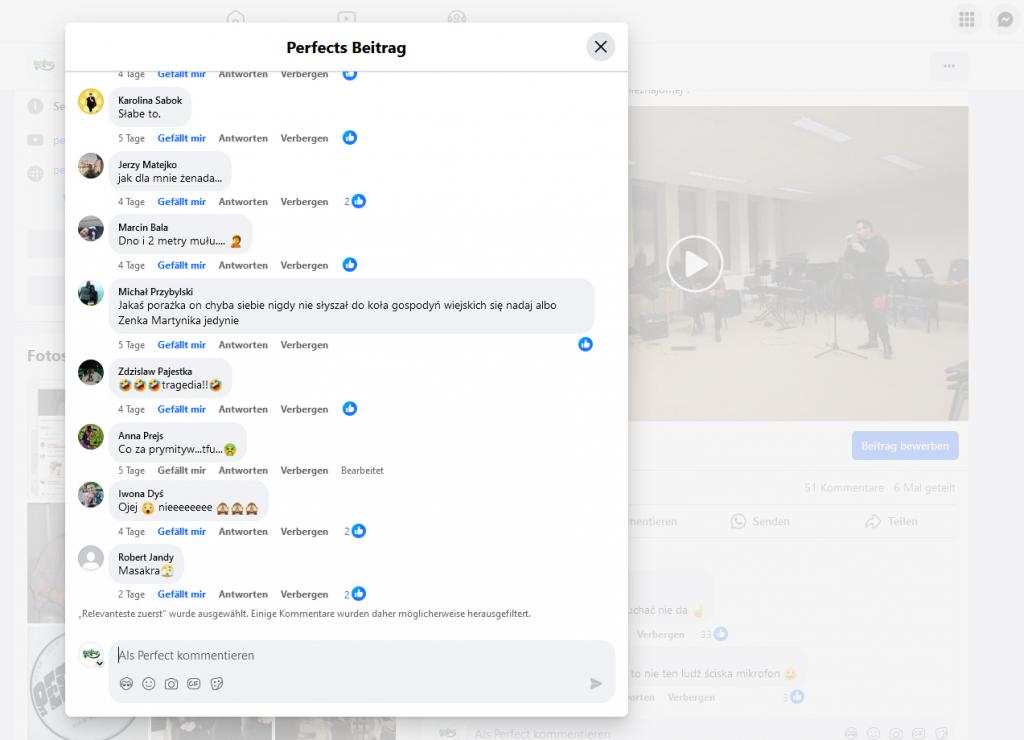The image size is (1024, 740).
Task: Open Michał Przybylski's profile name link
Action: (155, 292)
